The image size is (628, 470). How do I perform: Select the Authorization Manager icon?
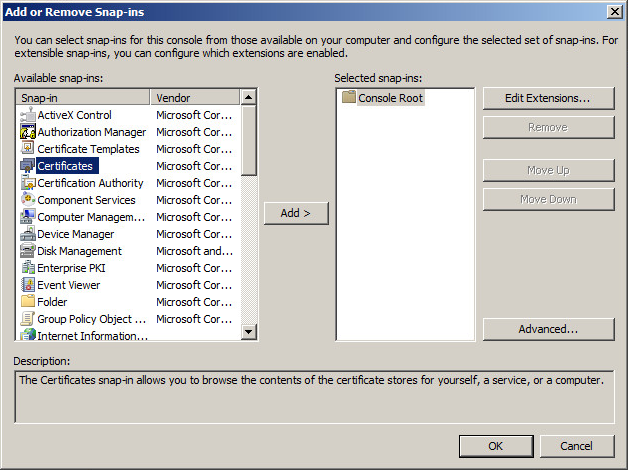[27, 132]
